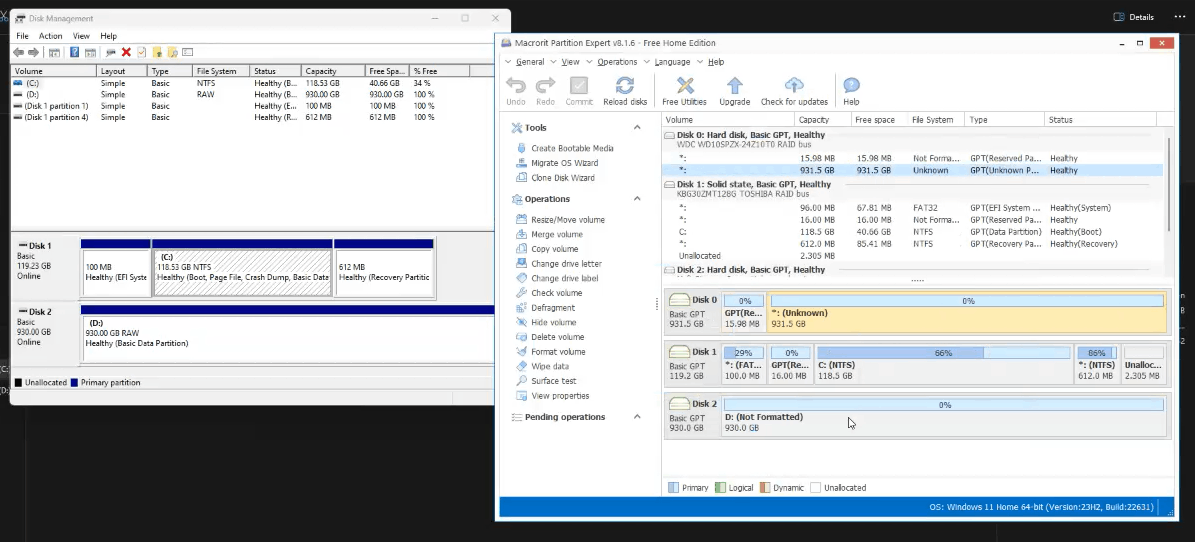Click the red X delete icon in Disk Management
Image resolution: width=1195 pixels, height=542 pixels.
point(126,52)
